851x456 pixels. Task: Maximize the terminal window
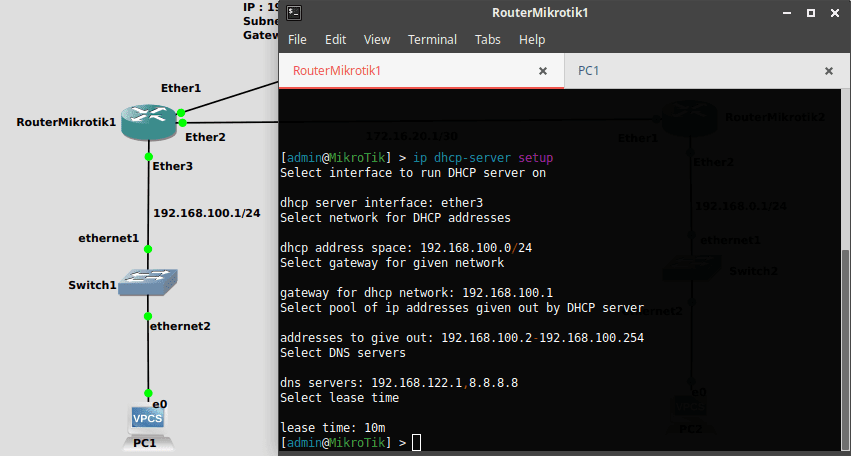pos(811,13)
